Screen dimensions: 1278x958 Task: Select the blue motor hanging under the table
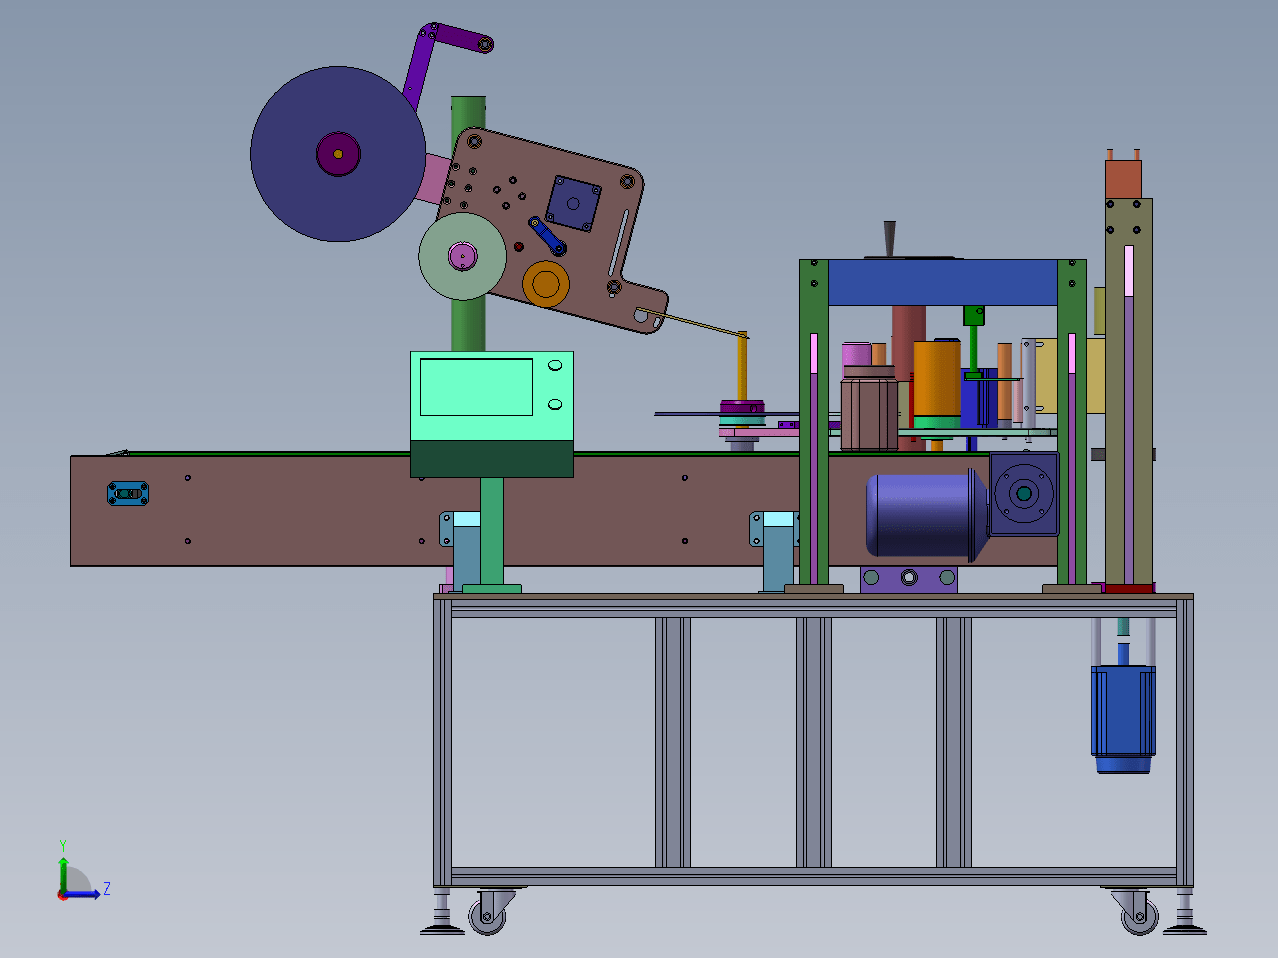click(1123, 718)
